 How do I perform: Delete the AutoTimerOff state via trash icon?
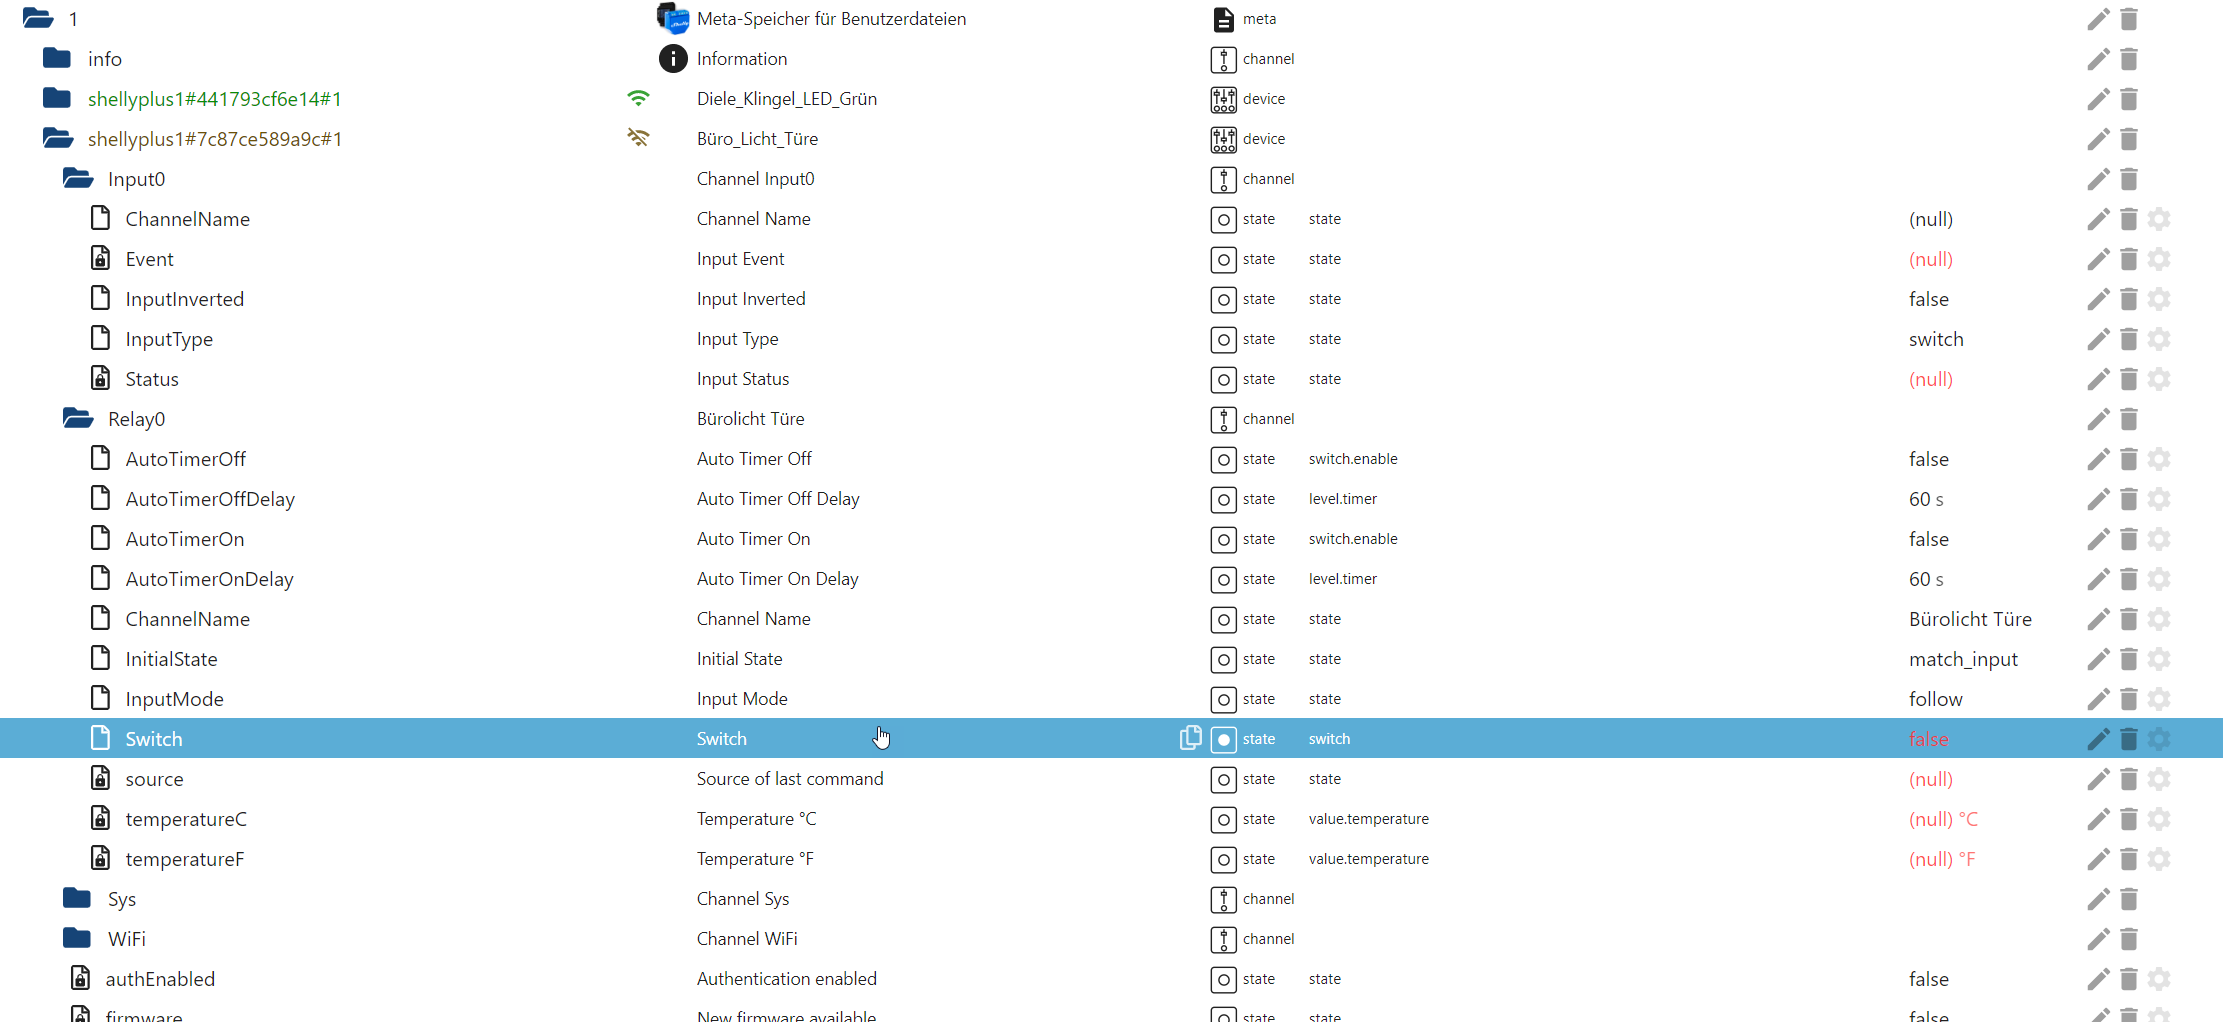2129,459
